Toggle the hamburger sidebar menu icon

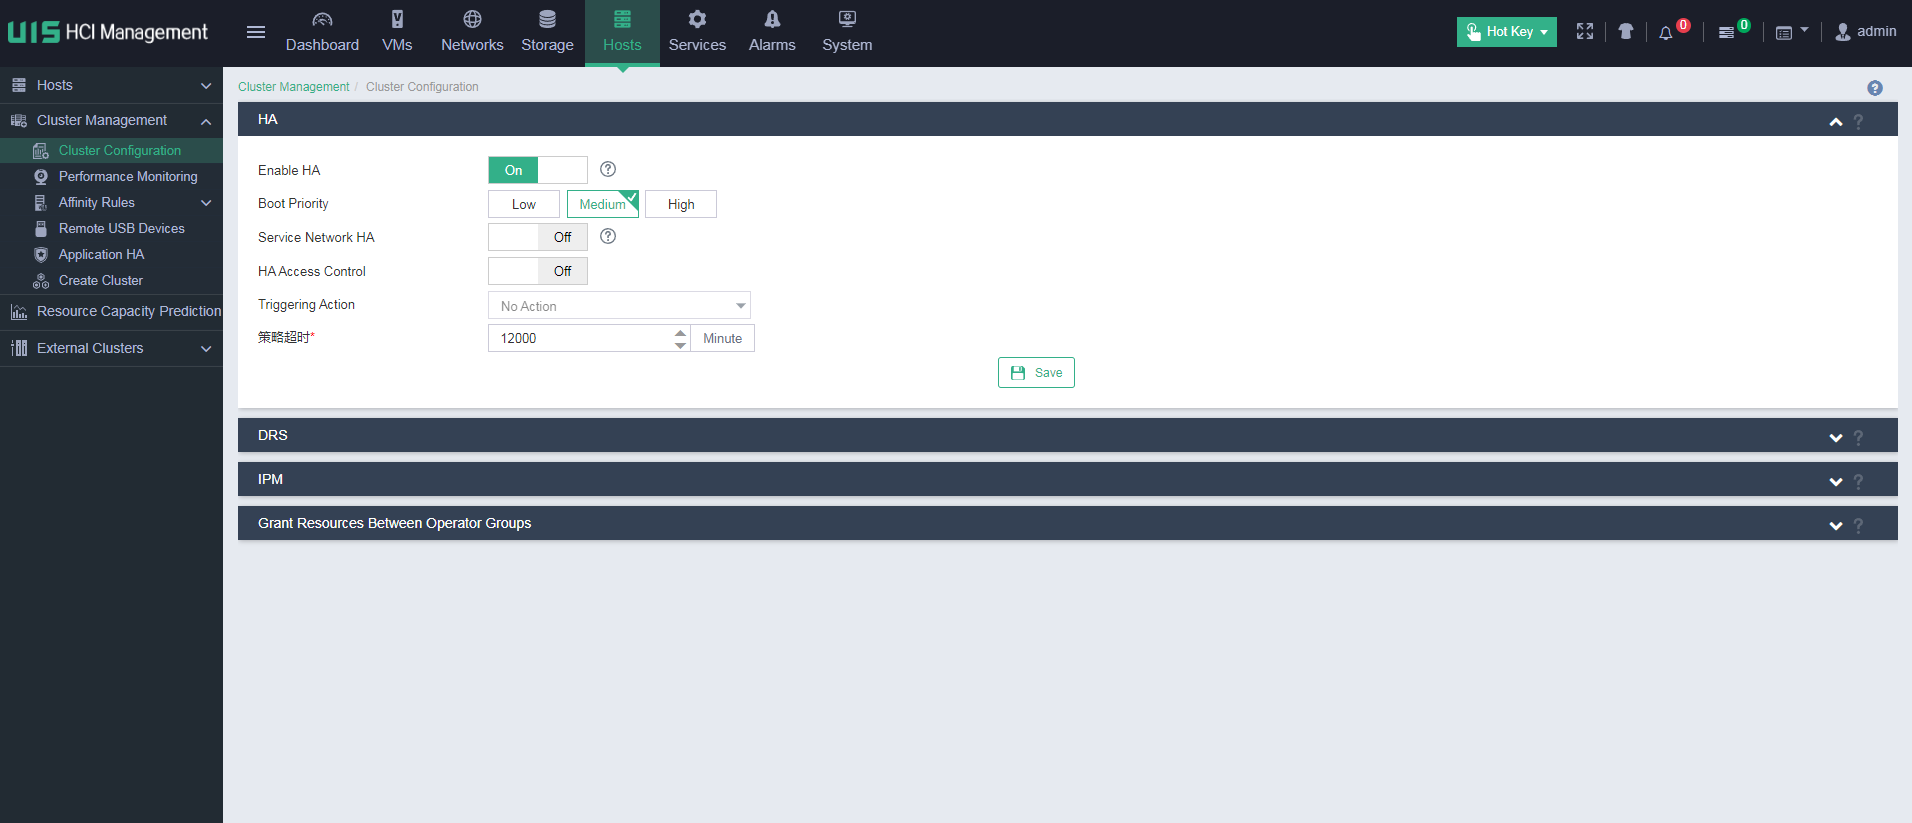pyautogui.click(x=256, y=32)
